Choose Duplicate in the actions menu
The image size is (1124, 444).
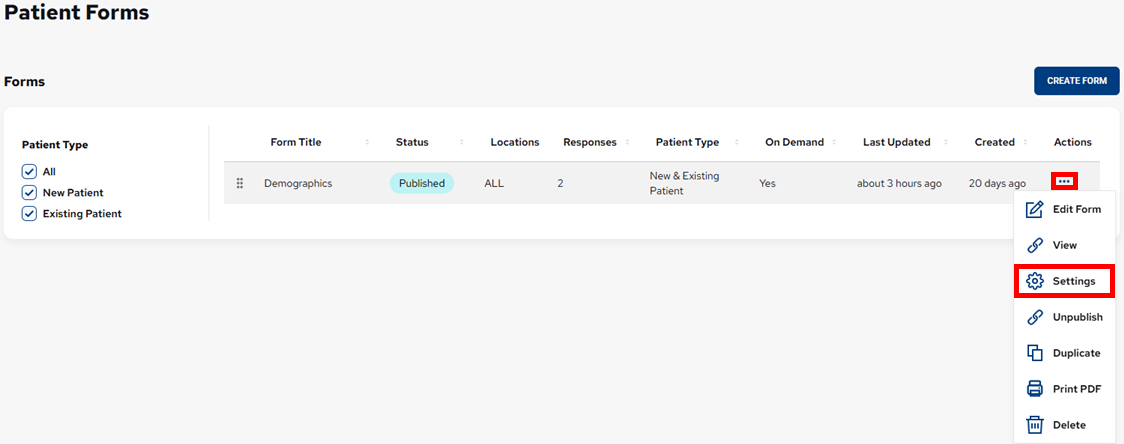(1076, 353)
